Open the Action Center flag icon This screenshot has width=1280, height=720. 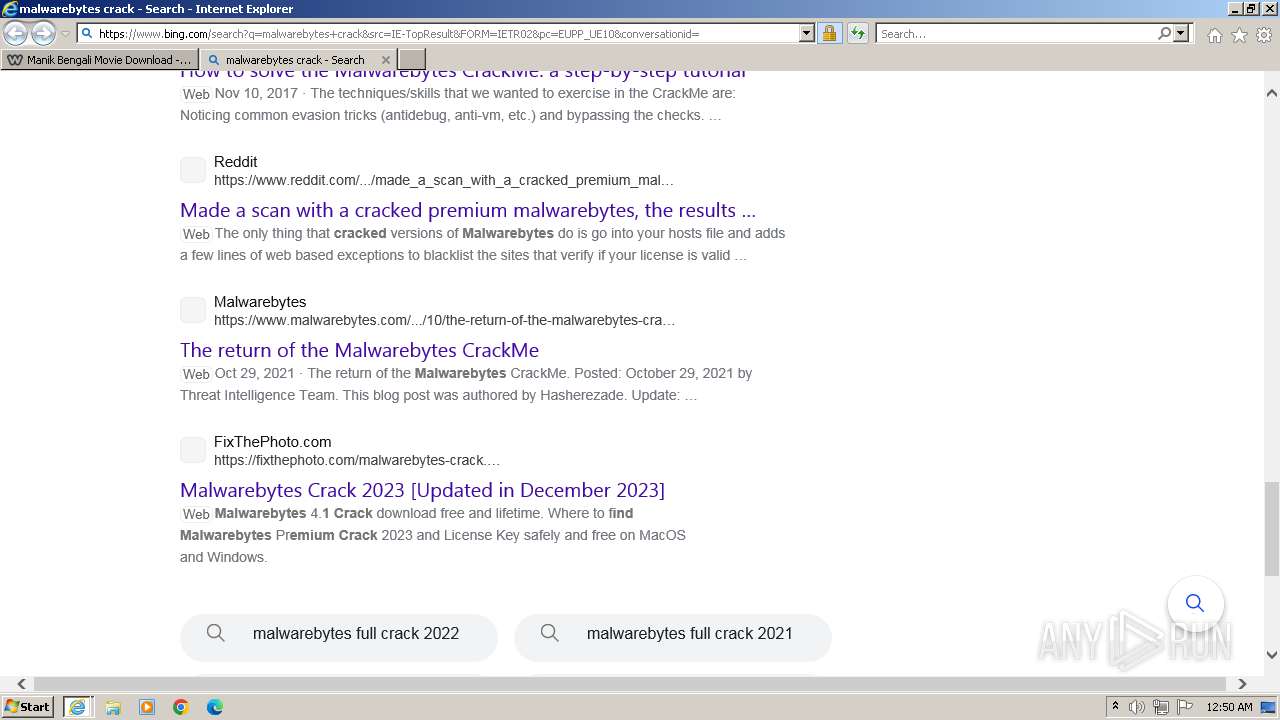(1184, 707)
